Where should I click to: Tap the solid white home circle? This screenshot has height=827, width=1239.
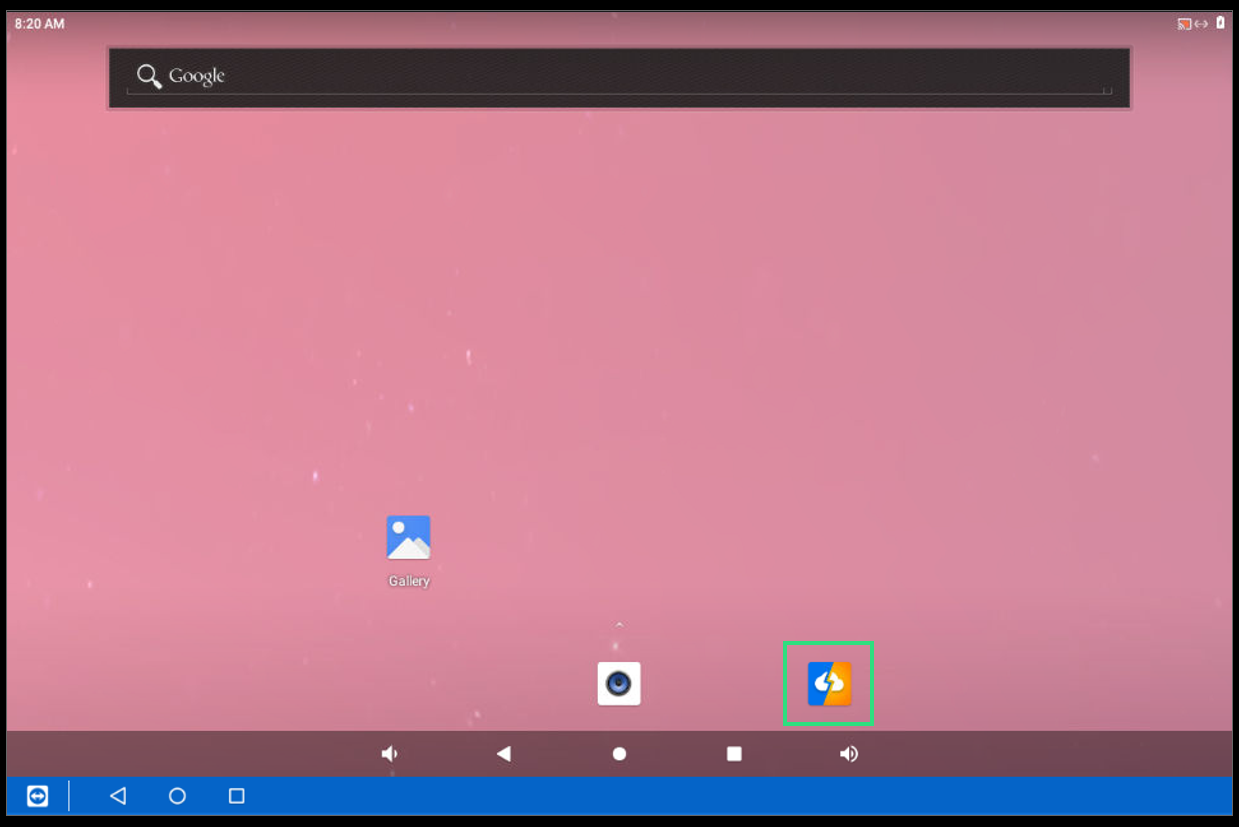pyautogui.click(x=619, y=754)
